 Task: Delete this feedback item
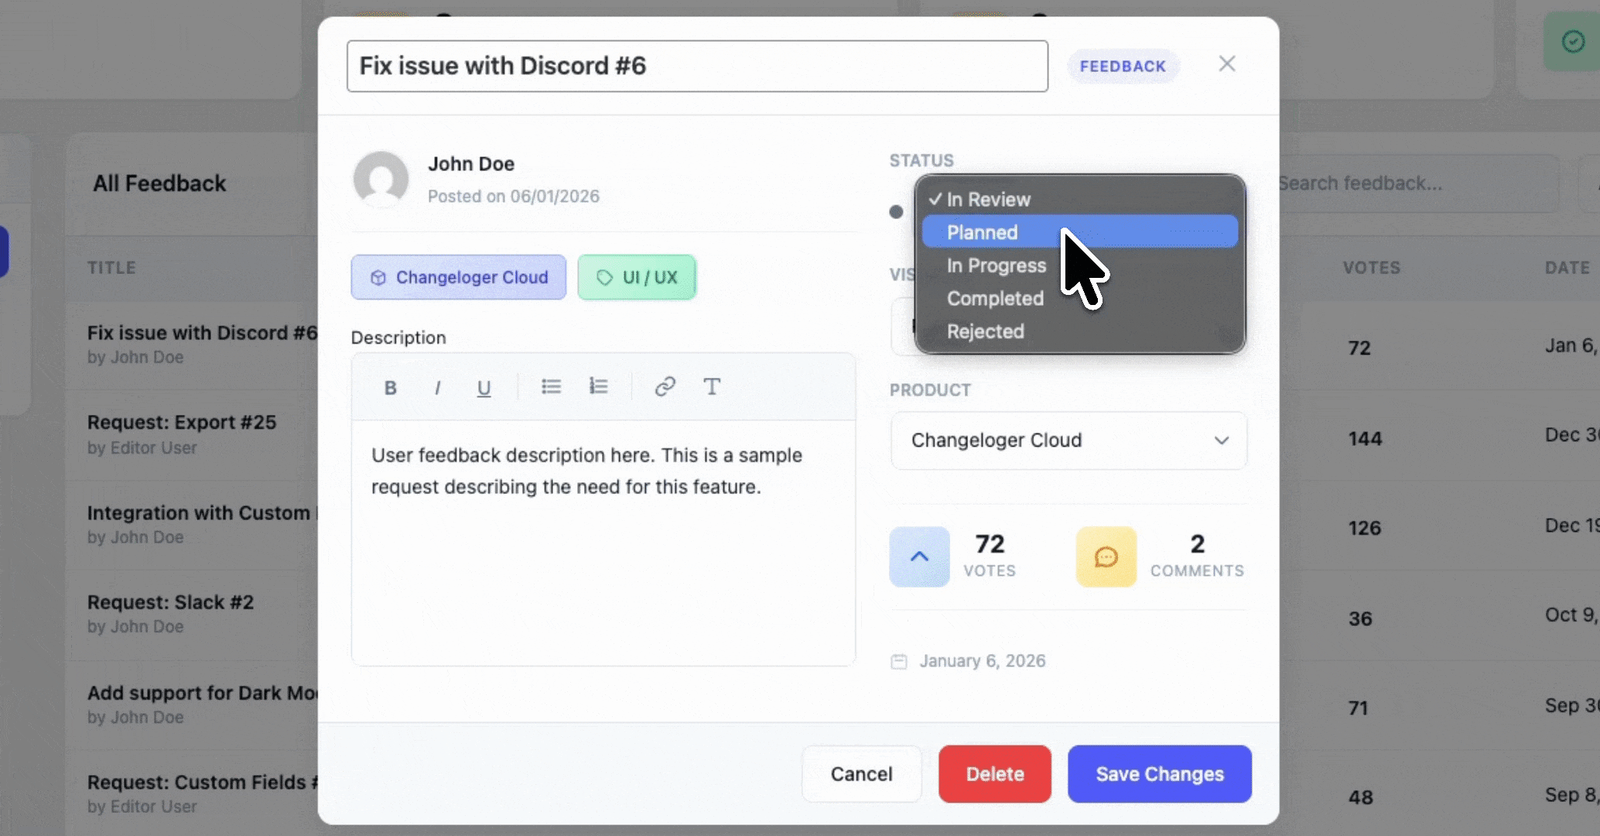(995, 774)
